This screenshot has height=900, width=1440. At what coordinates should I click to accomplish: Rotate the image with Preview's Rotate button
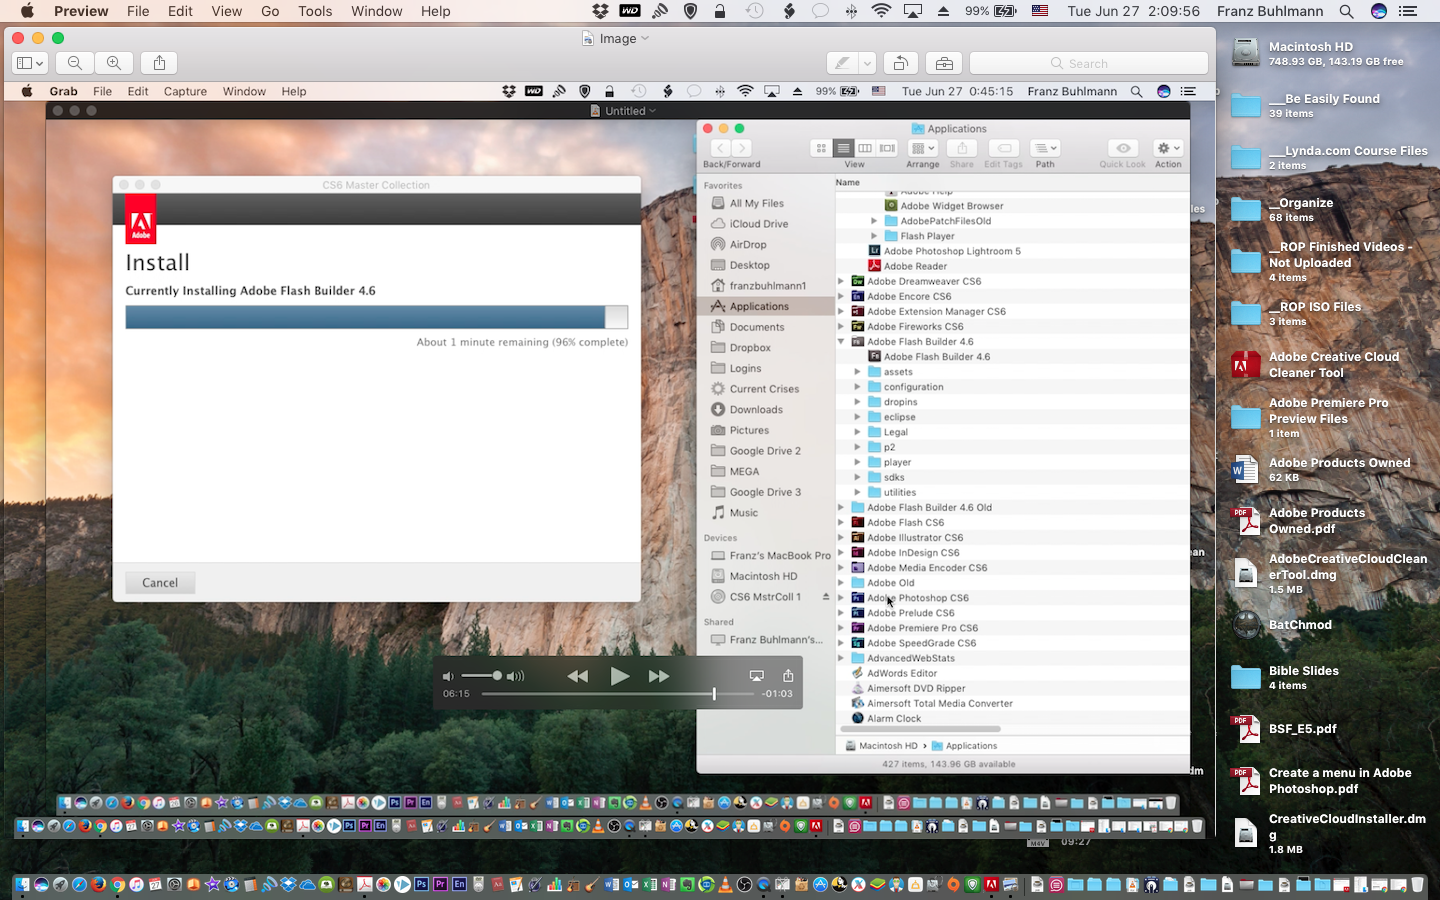[x=900, y=63]
